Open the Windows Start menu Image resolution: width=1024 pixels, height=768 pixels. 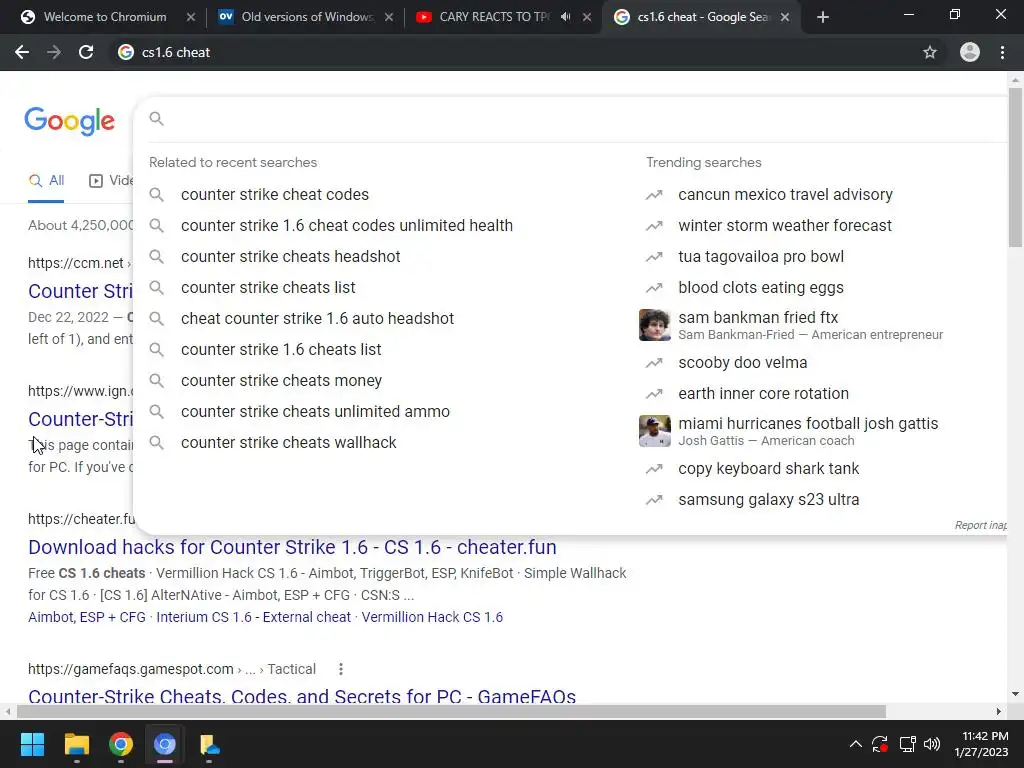point(32,744)
